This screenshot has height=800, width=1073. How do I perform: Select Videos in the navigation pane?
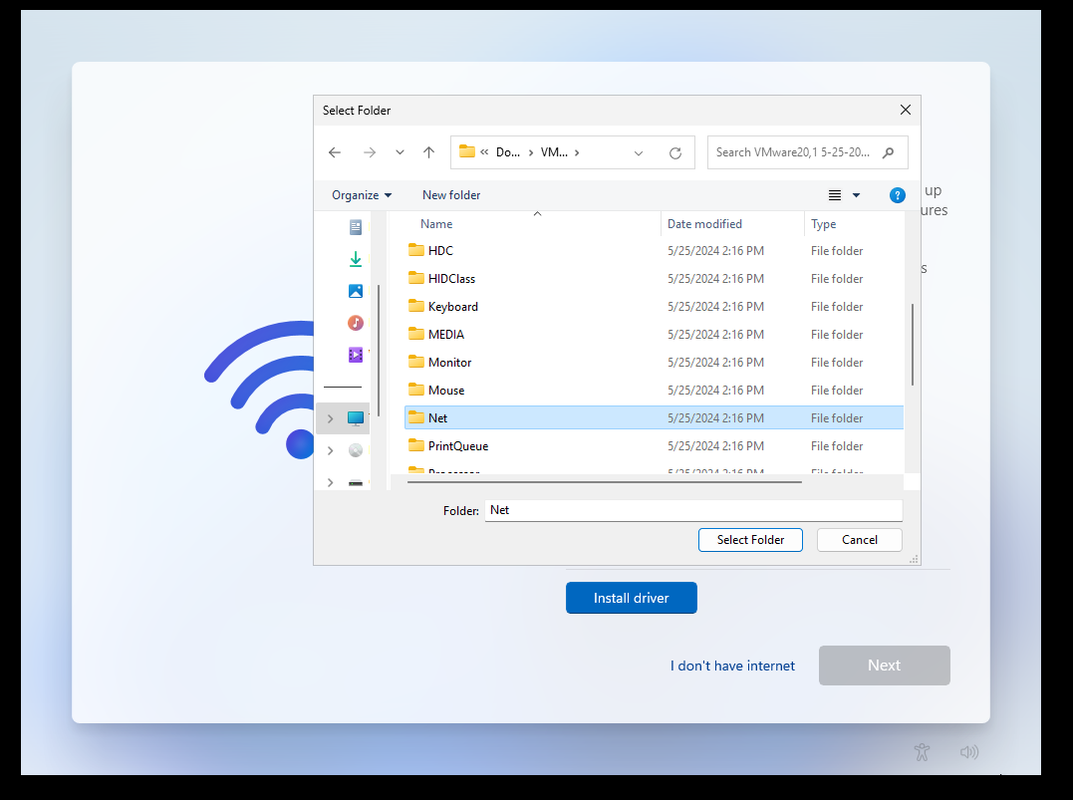click(x=355, y=354)
